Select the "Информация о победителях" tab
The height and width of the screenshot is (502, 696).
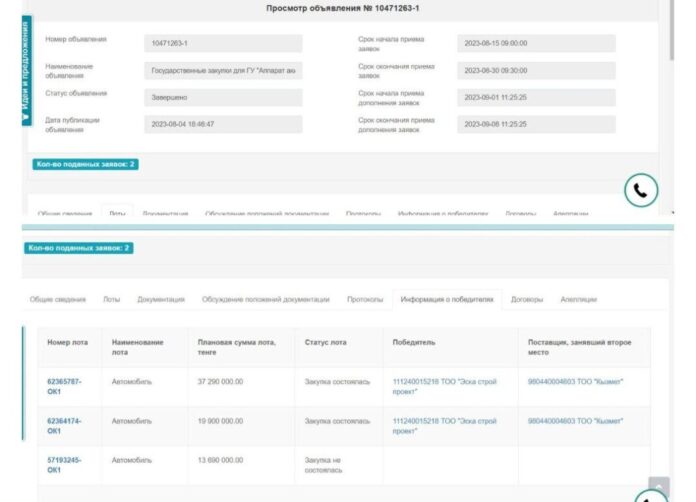(x=447, y=299)
